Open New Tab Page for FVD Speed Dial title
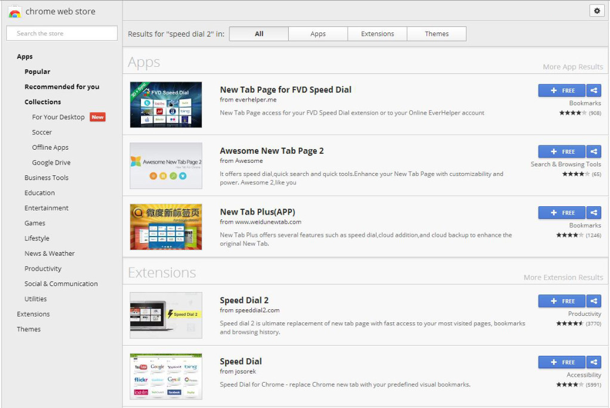Viewport: 610px width, 408px height. pos(286,90)
